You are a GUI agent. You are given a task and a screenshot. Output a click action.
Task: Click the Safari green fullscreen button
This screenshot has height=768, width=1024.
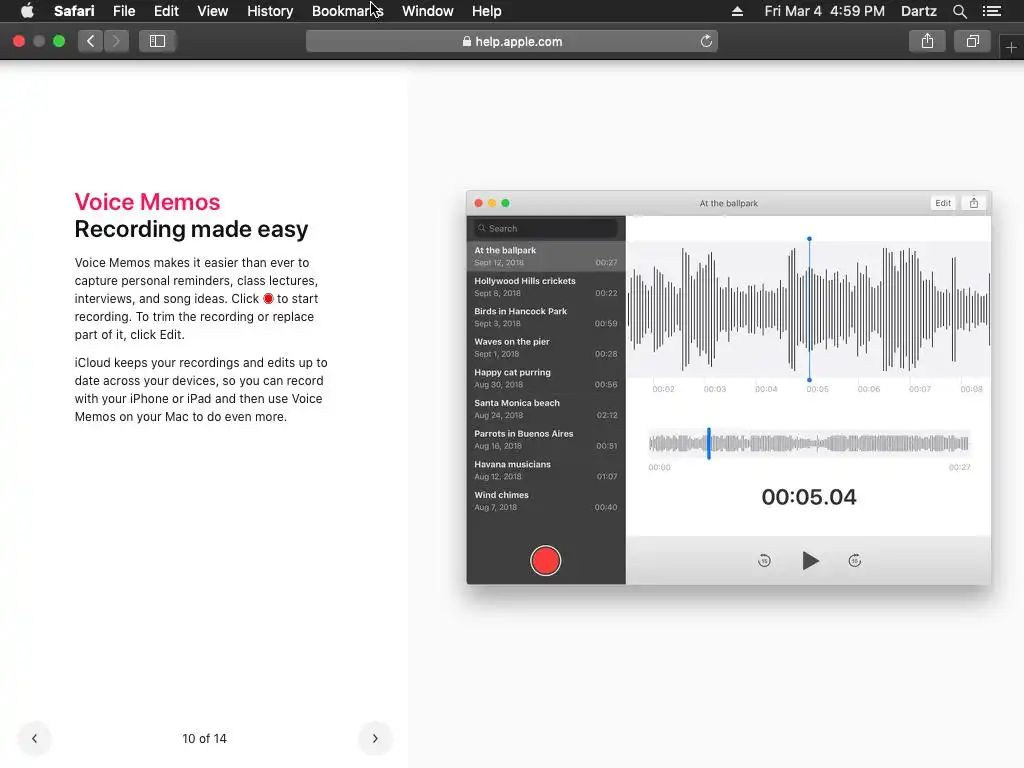(x=59, y=41)
